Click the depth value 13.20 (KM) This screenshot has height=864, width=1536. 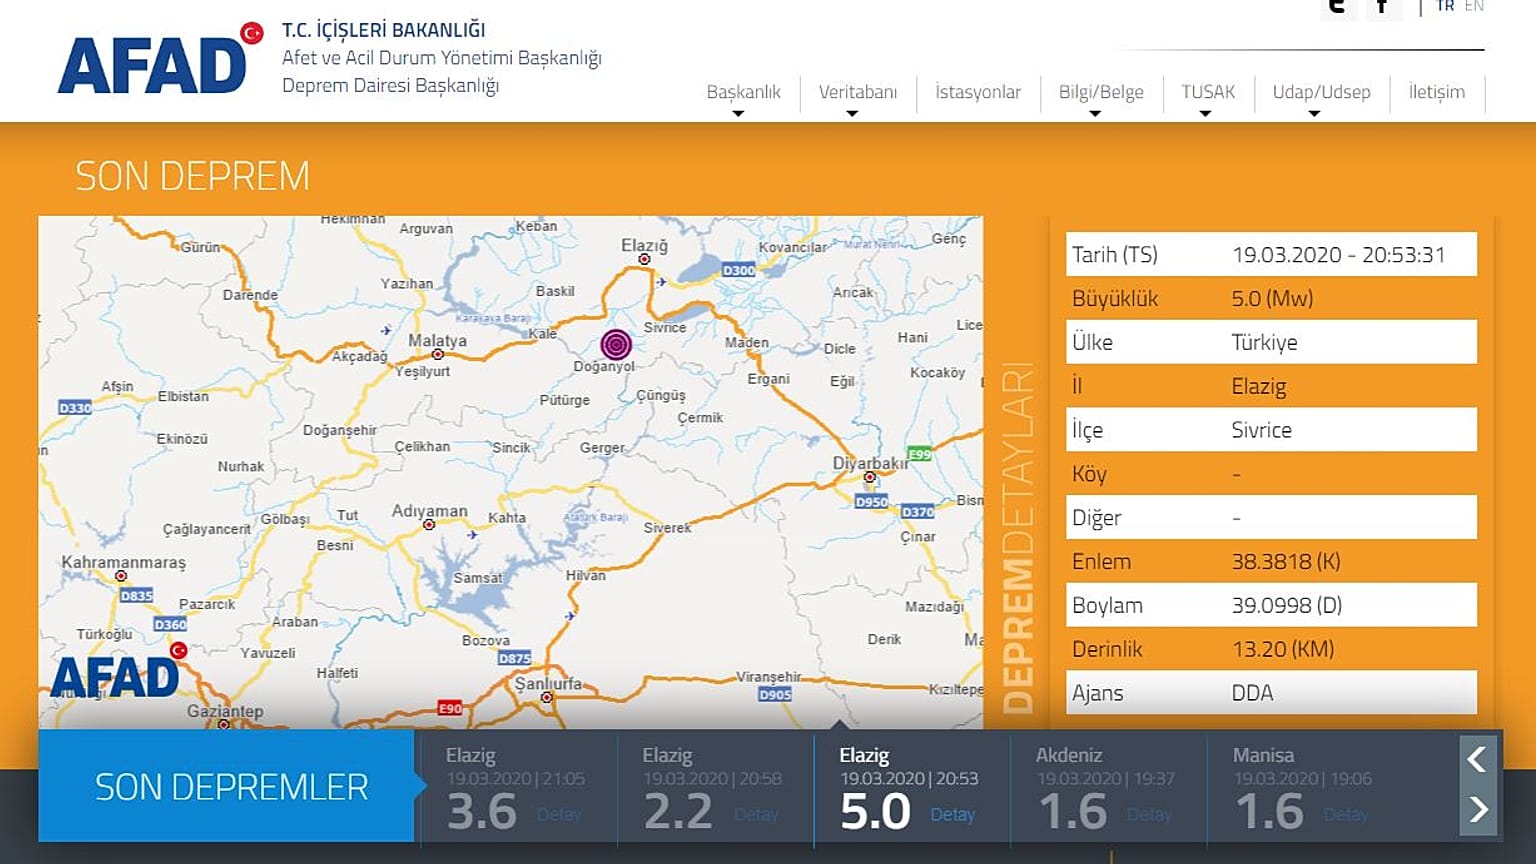[1283, 650]
